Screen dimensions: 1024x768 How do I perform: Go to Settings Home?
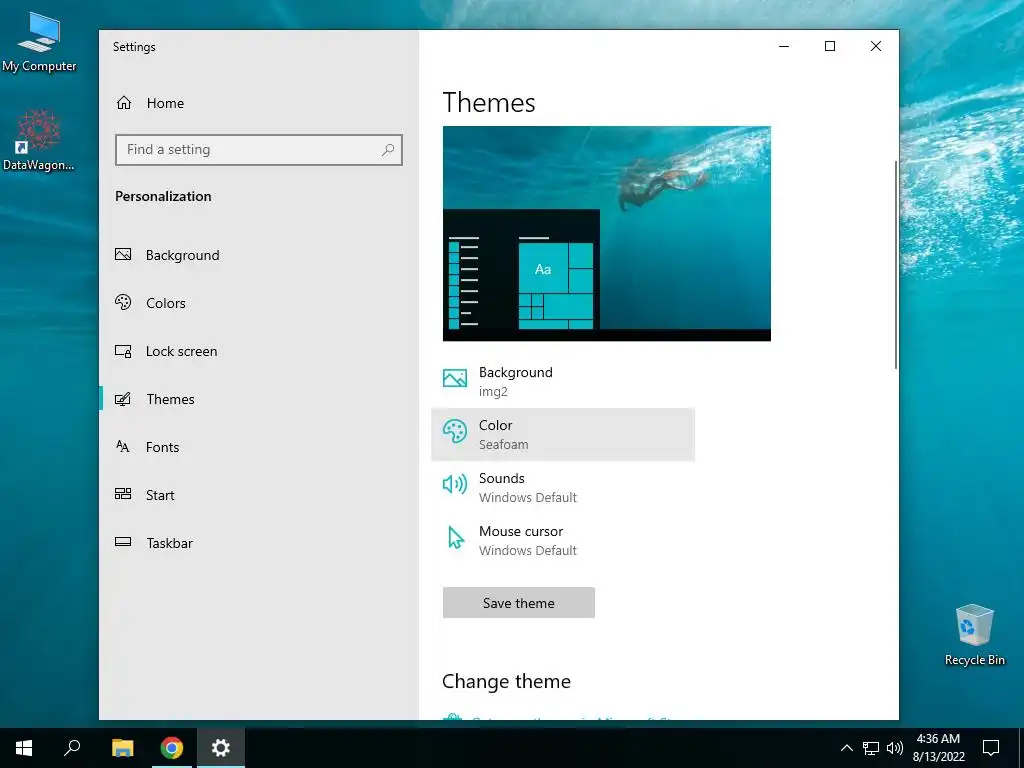click(150, 103)
